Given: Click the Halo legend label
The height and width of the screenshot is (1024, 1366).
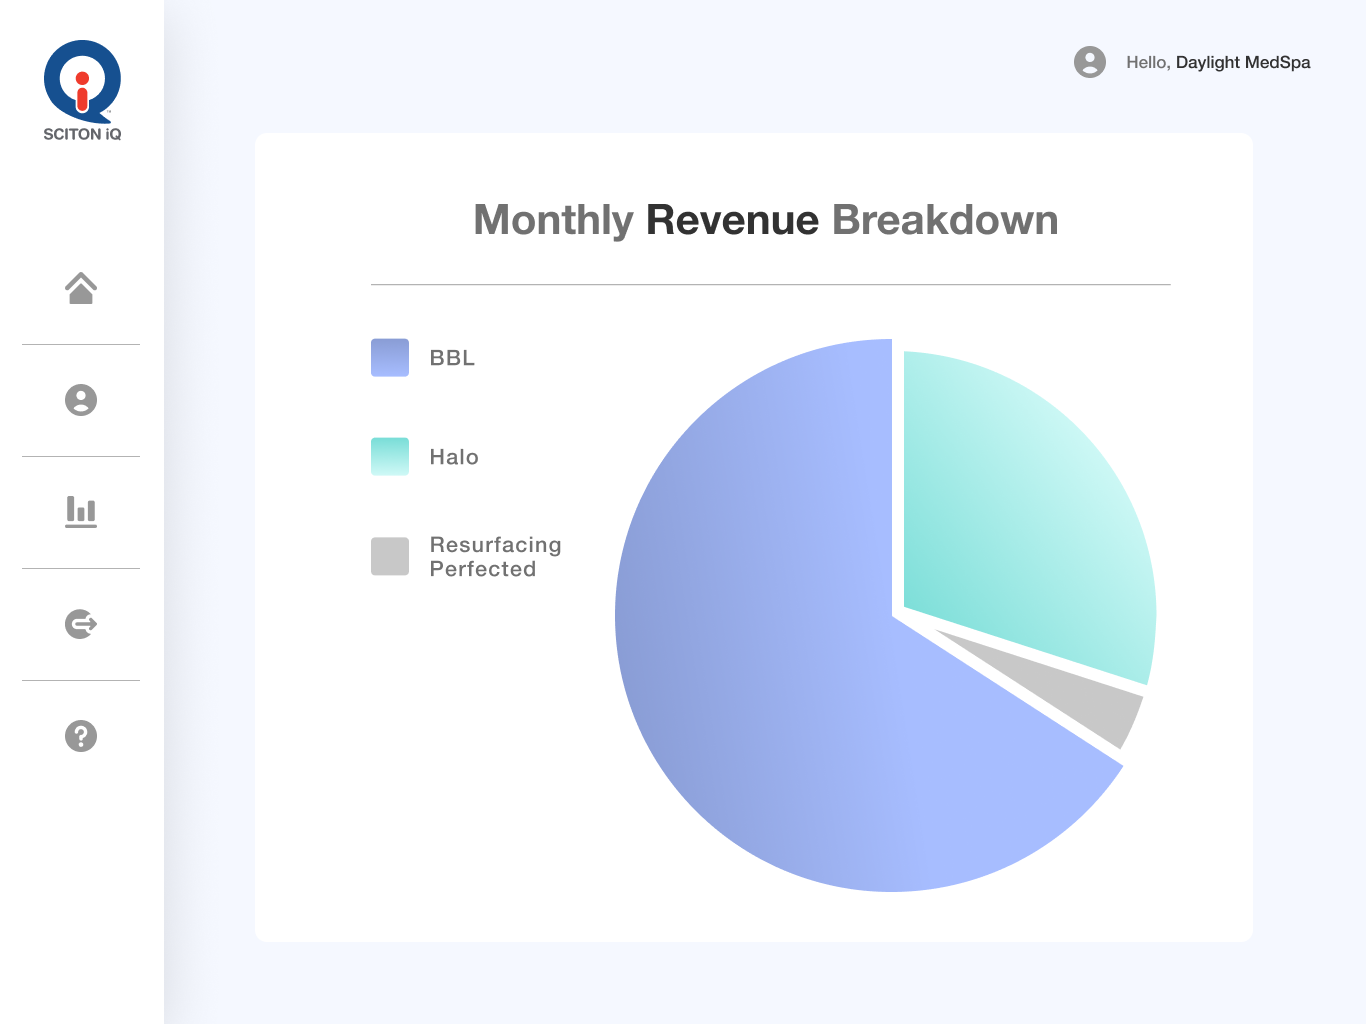Looking at the screenshot, I should coord(454,457).
